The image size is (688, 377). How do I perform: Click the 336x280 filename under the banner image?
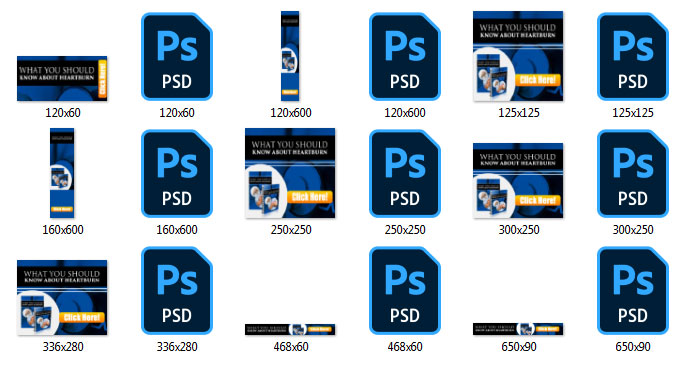tap(63, 347)
